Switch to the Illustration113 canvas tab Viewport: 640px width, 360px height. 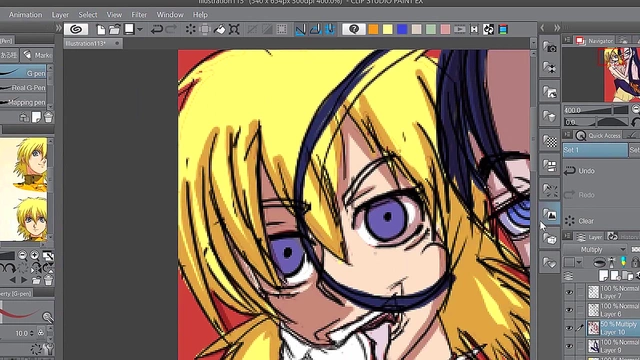[x=93, y=43]
